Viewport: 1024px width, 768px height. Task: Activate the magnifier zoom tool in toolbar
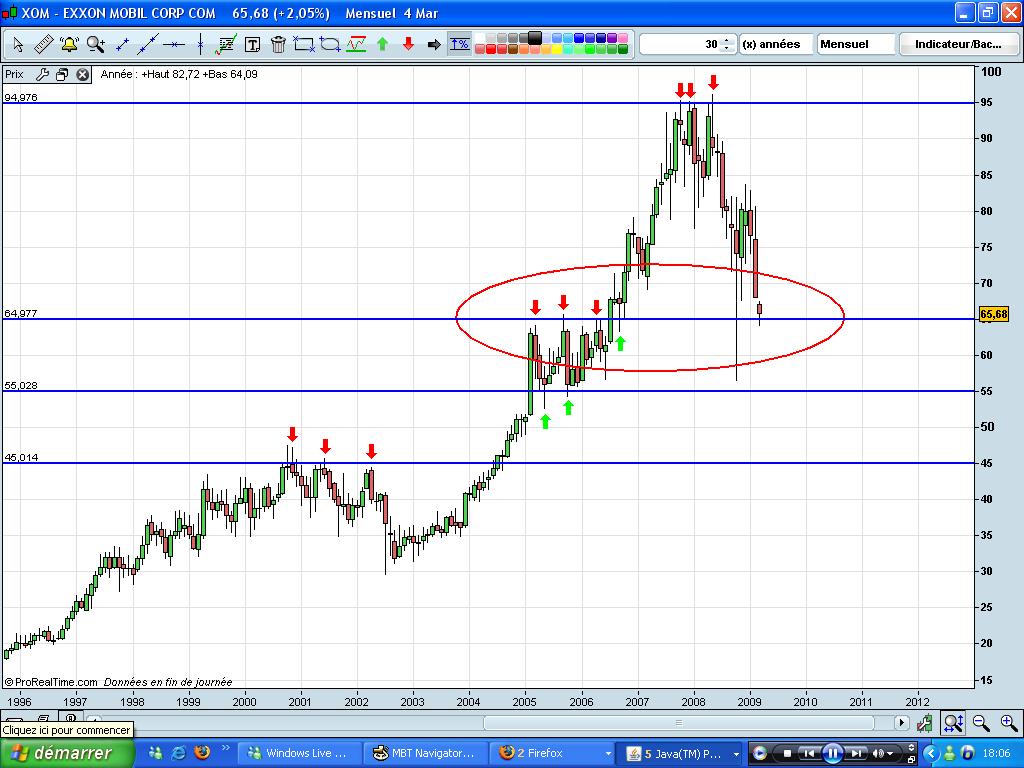pos(95,44)
